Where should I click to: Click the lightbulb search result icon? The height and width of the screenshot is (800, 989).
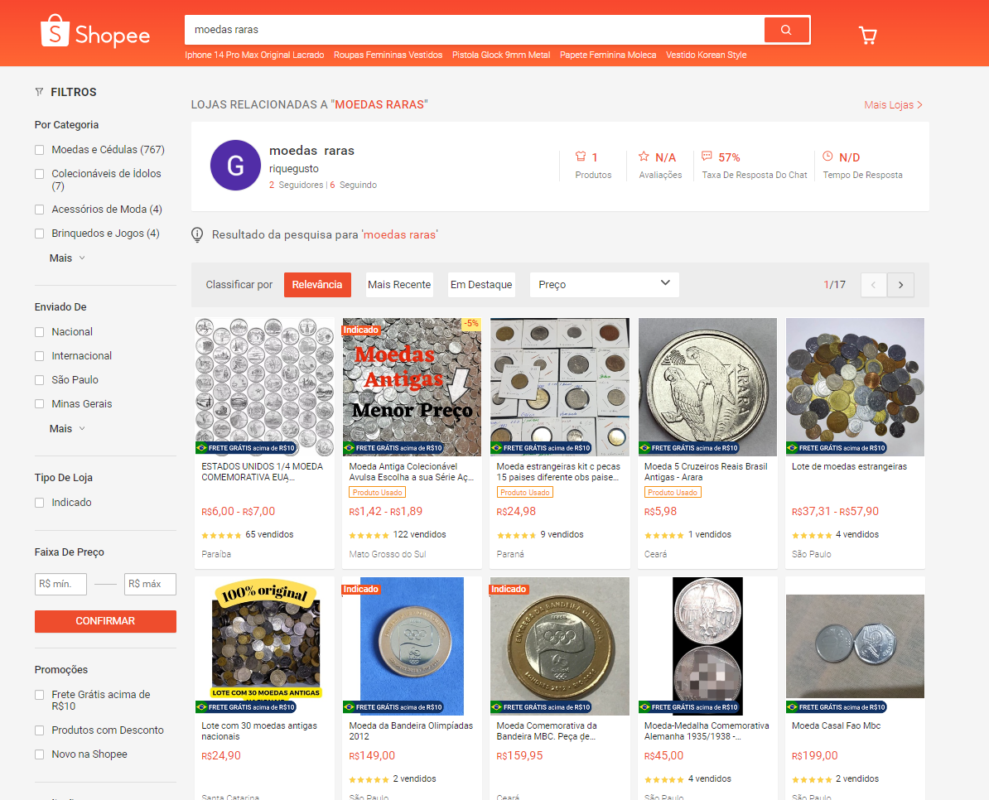click(x=198, y=235)
